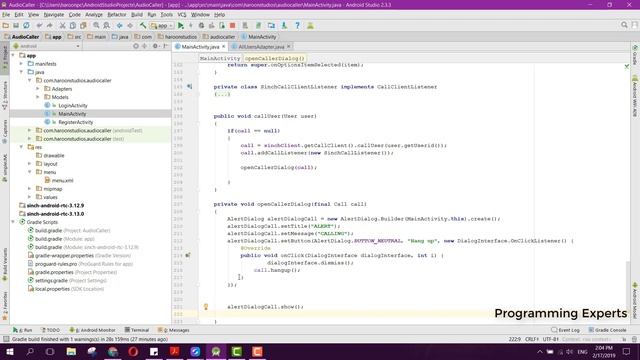Click the Paste toolbar icon

83,25
